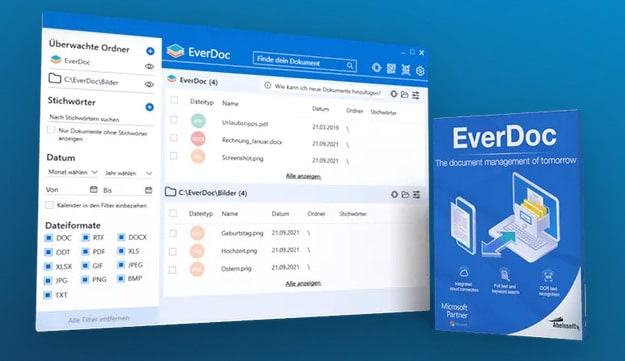Viewport: 625px width, 361px height.
Task: Click PDF file type icon of Urlaubstipps.pdf
Action: coord(198,121)
